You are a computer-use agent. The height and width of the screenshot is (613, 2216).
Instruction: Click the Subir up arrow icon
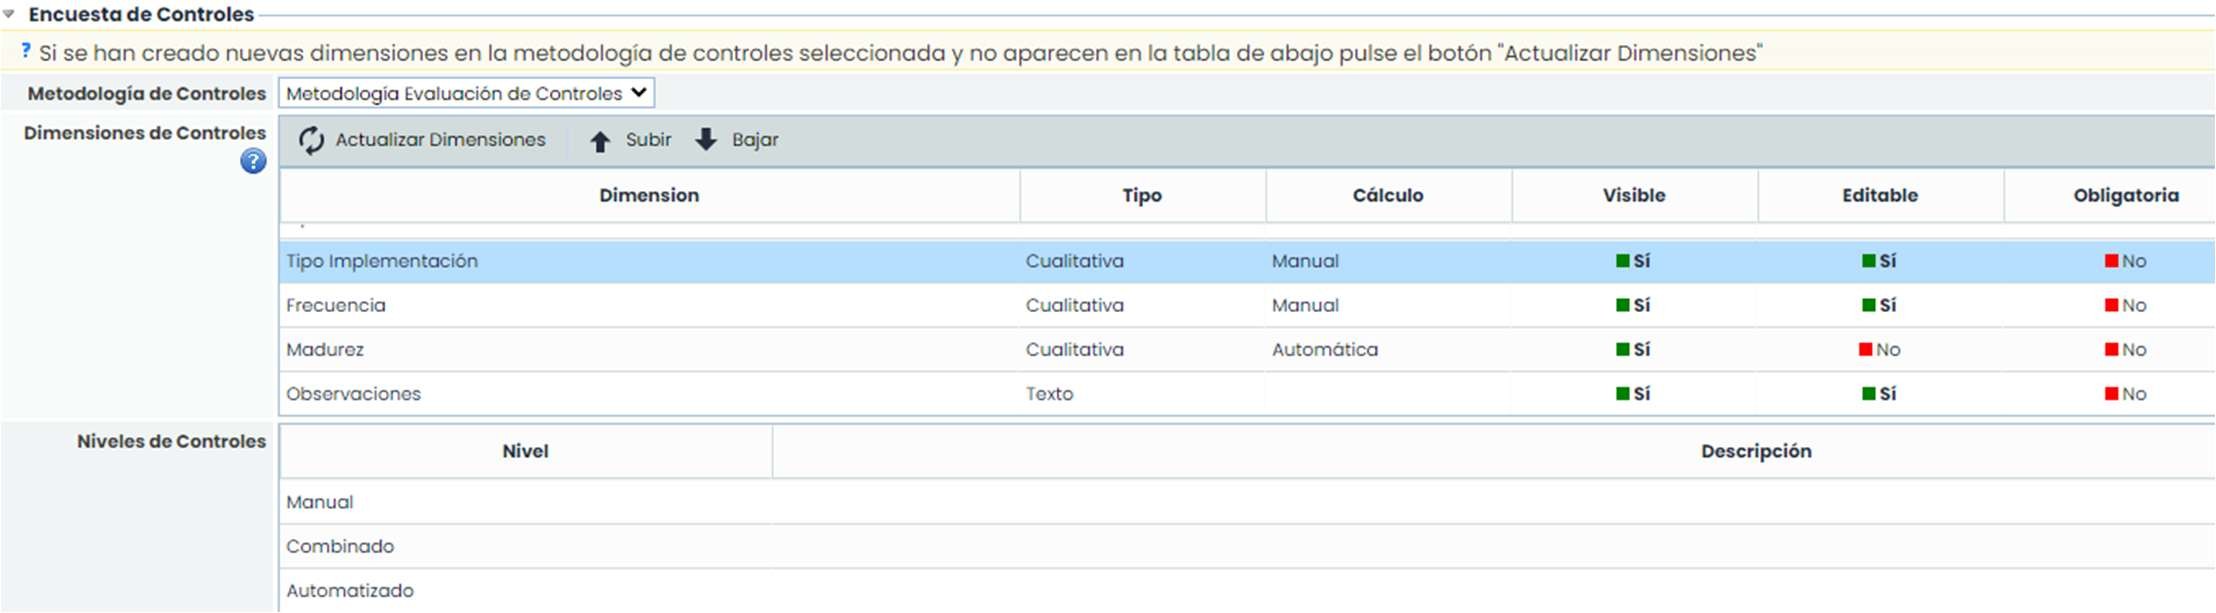pyautogui.click(x=600, y=141)
